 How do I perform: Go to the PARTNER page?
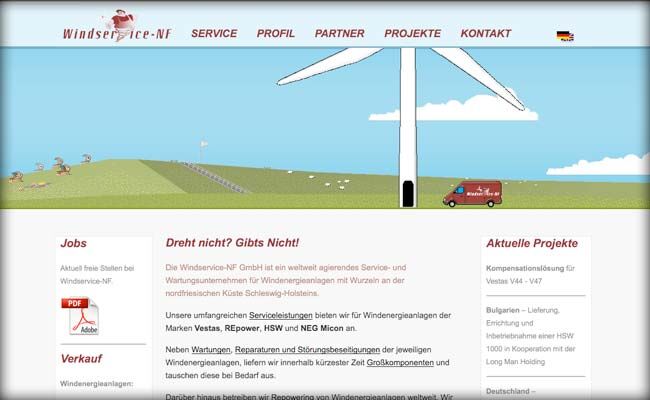point(339,33)
